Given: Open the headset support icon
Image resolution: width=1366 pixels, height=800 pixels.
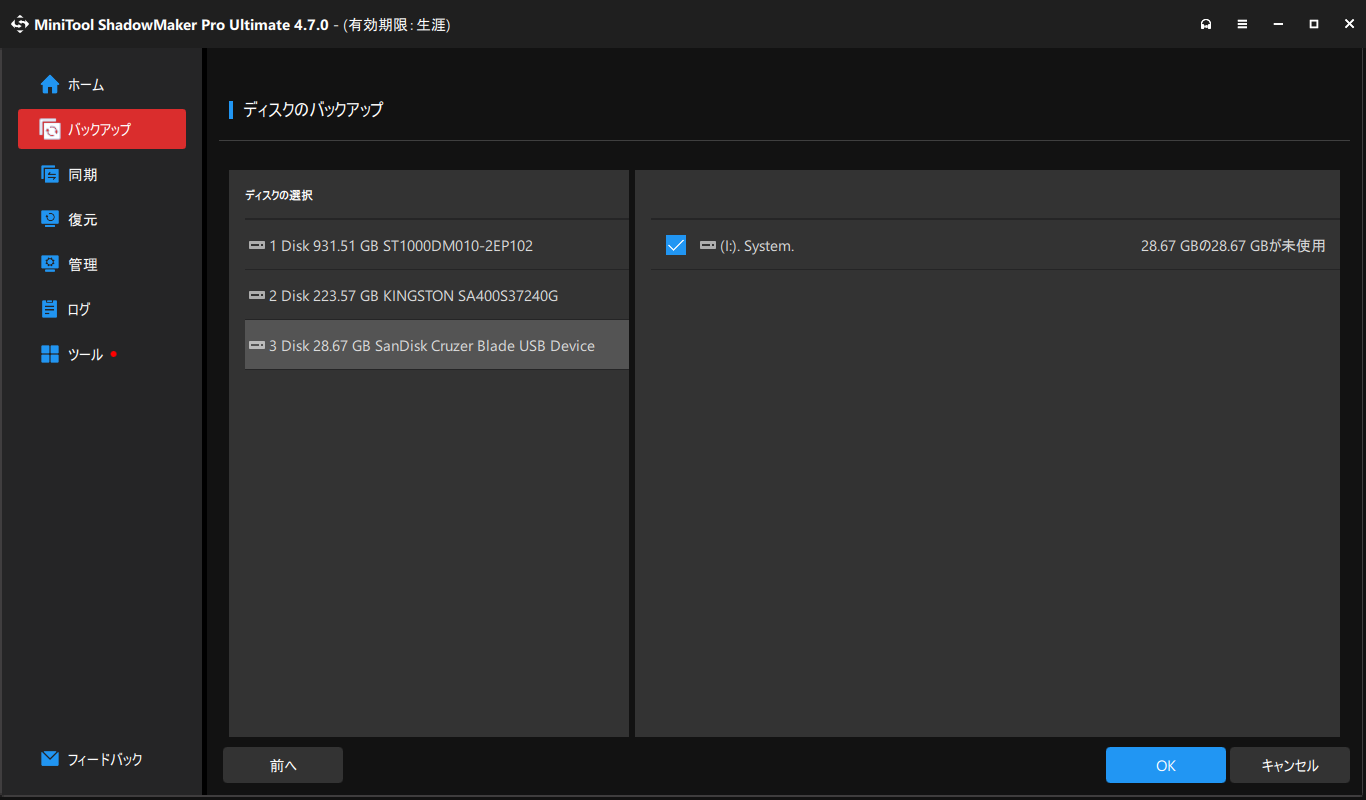Looking at the screenshot, I should 1206,24.
